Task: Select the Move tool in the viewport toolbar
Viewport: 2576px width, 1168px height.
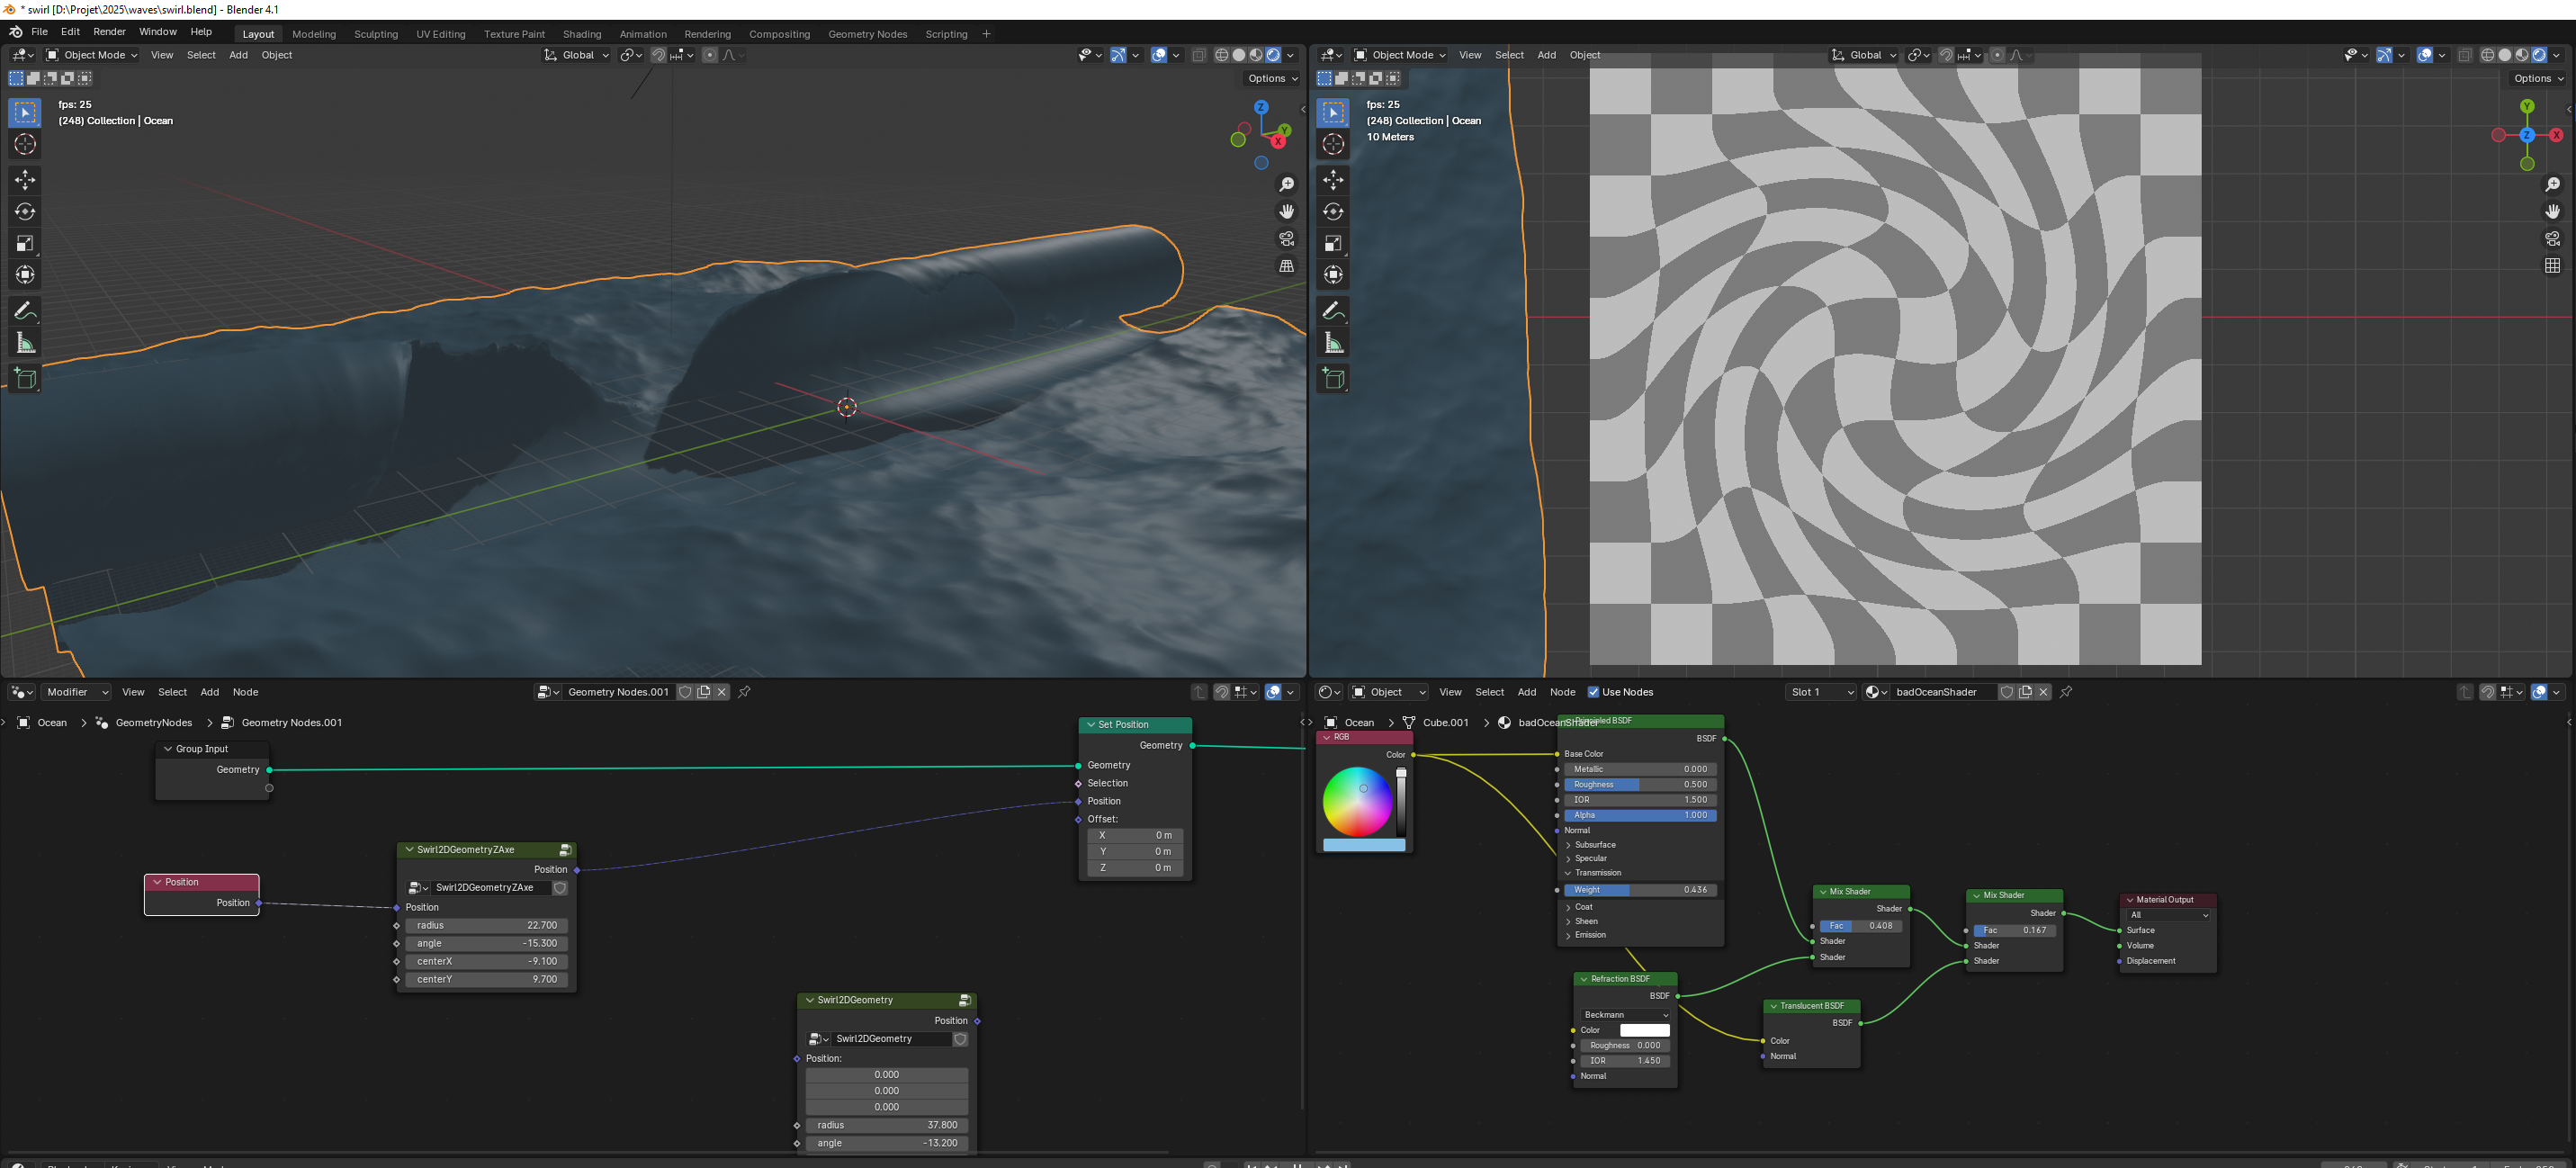Action: click(x=25, y=180)
